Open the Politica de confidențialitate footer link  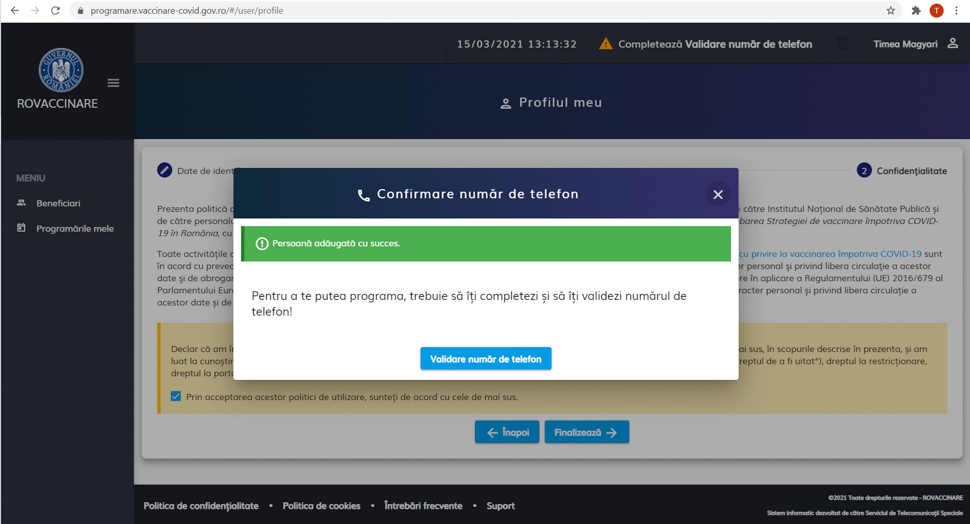(201, 506)
